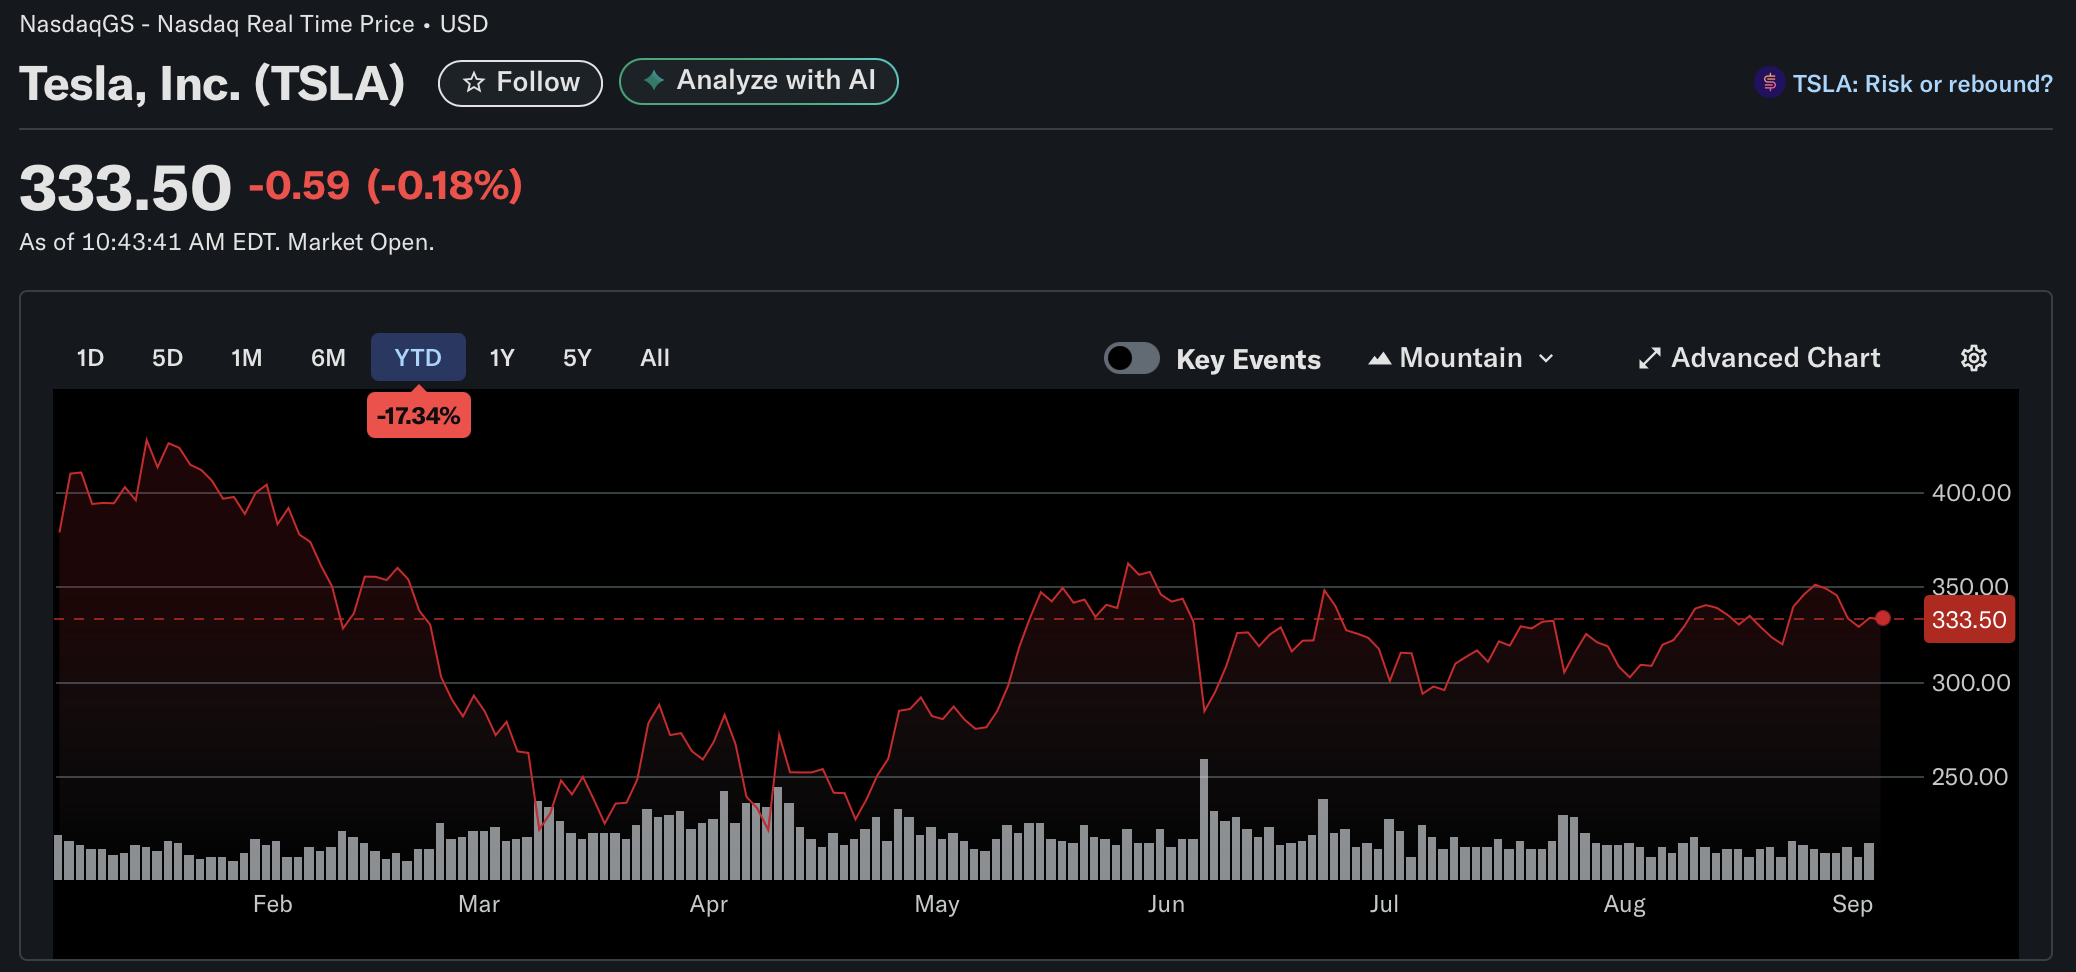Open the 'TSLA: Risk or rebound?' link

point(1922,84)
